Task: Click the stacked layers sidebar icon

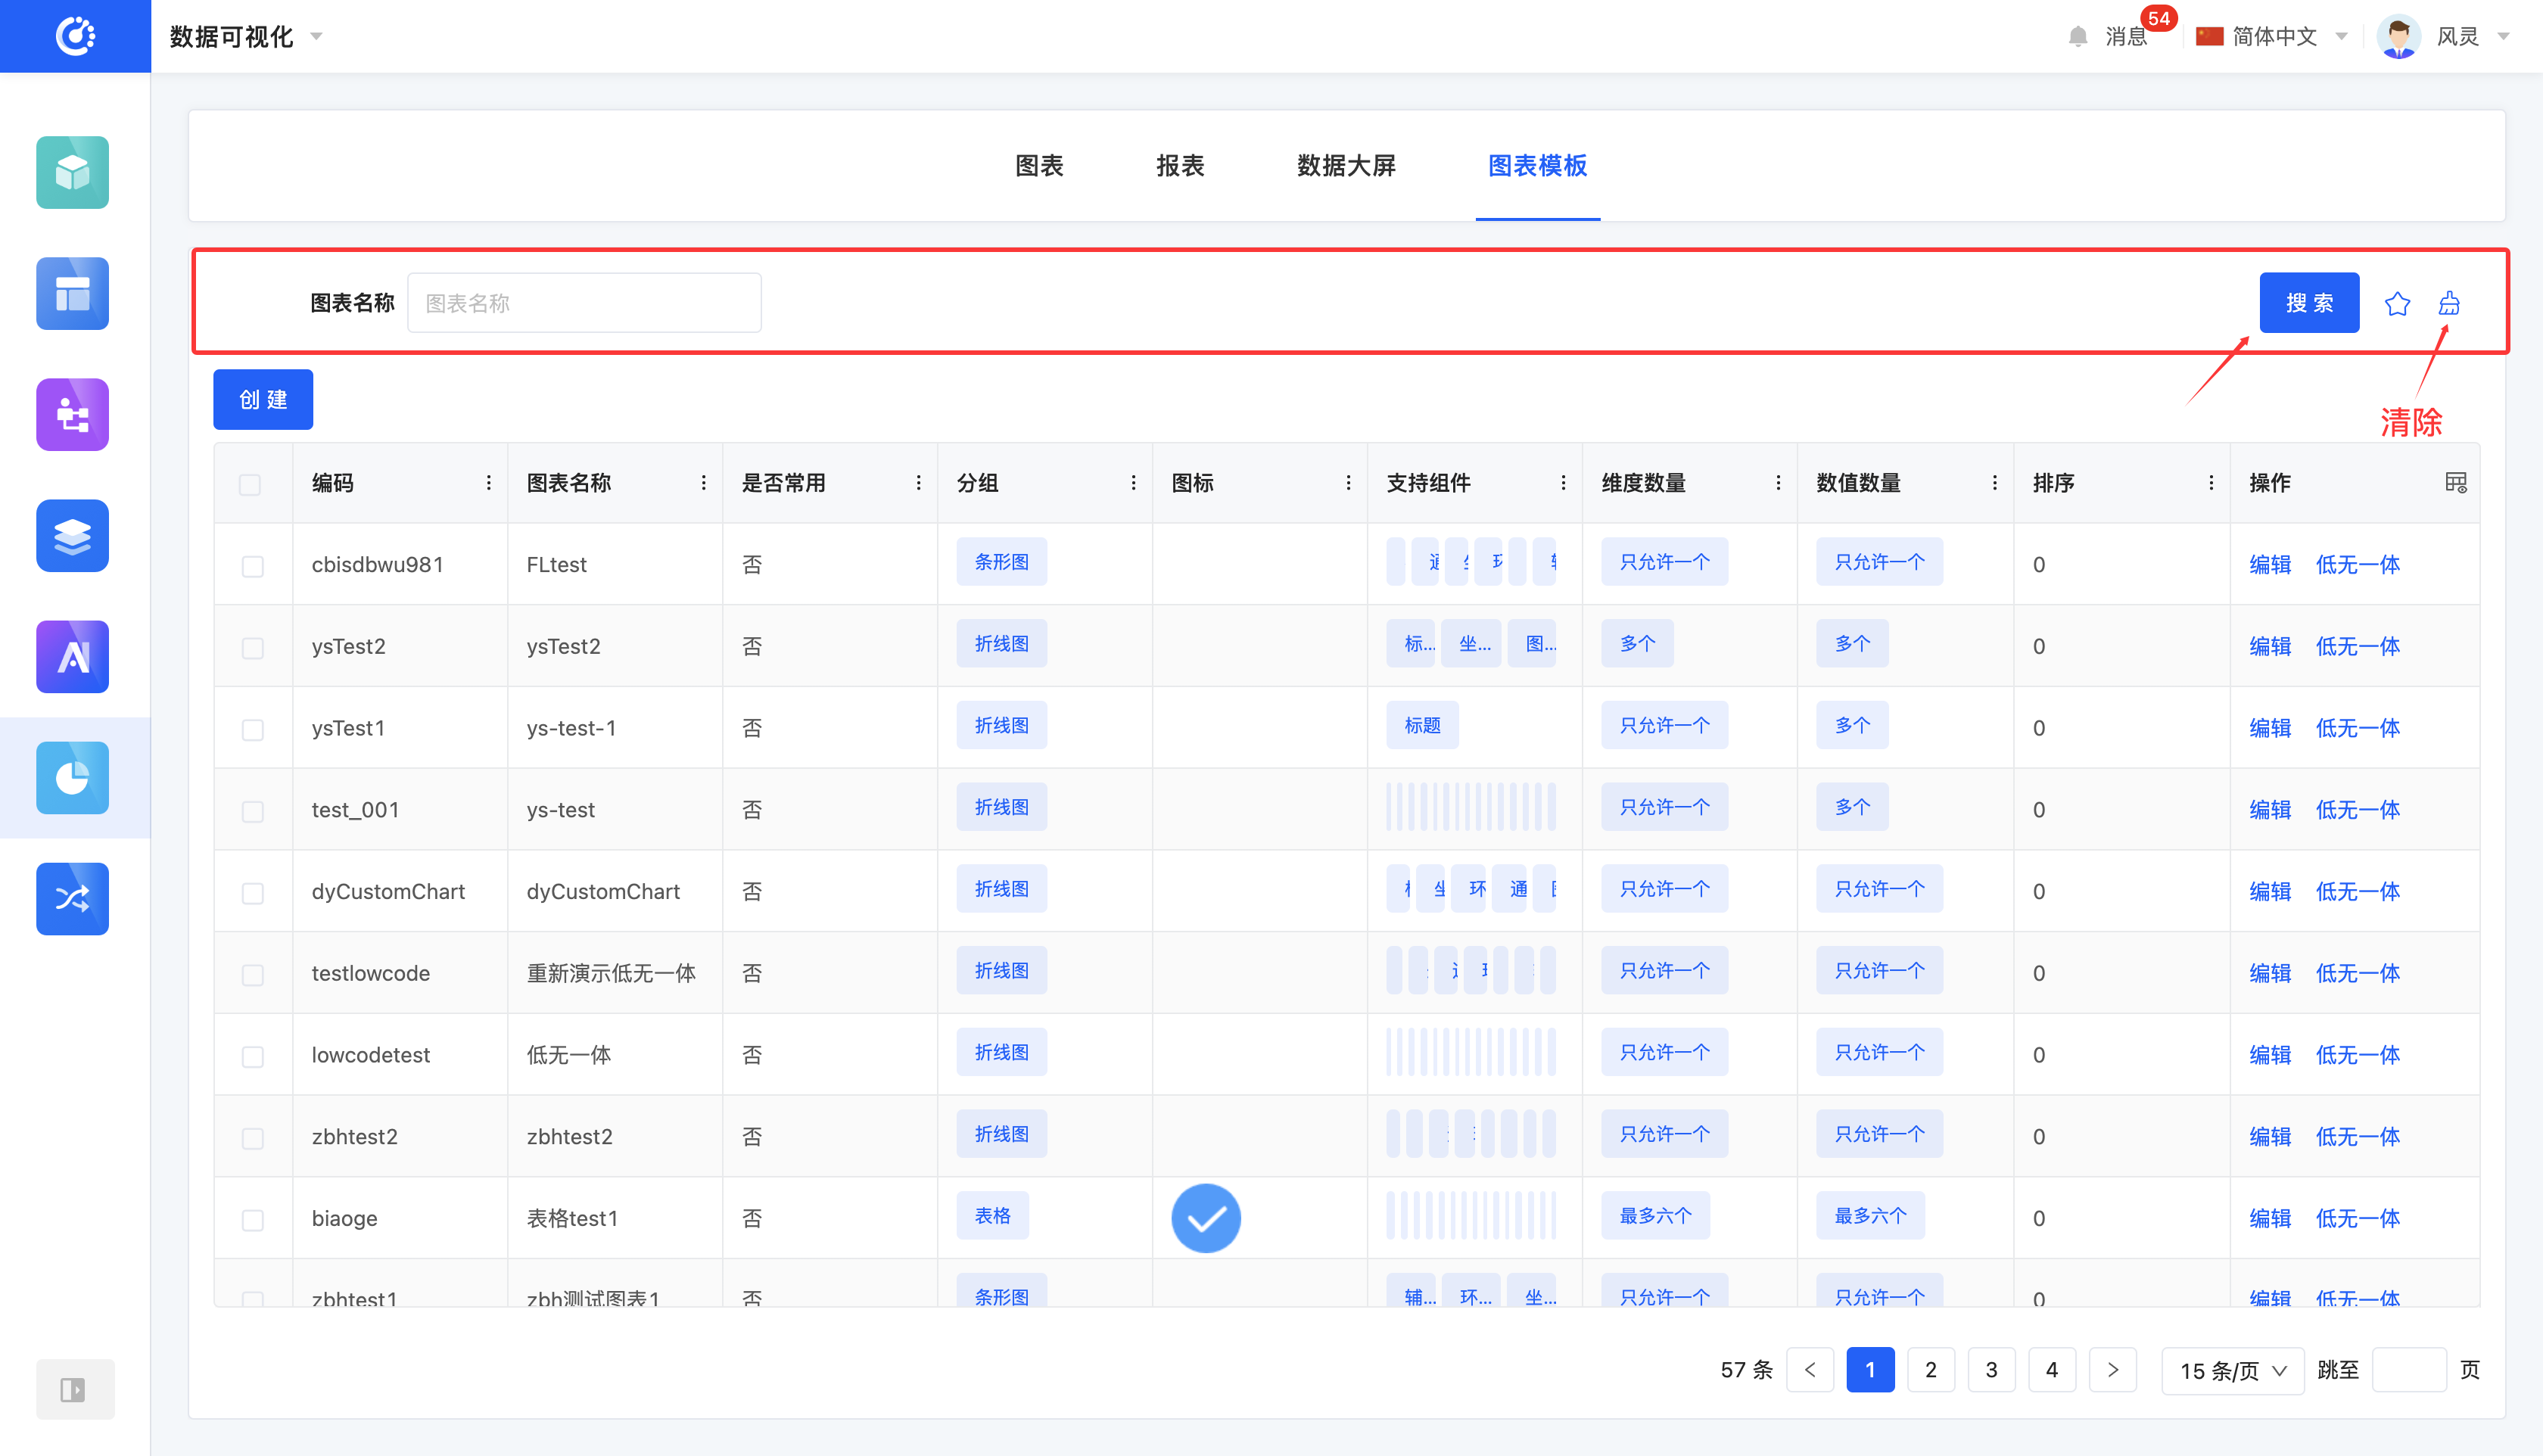Action: point(72,535)
